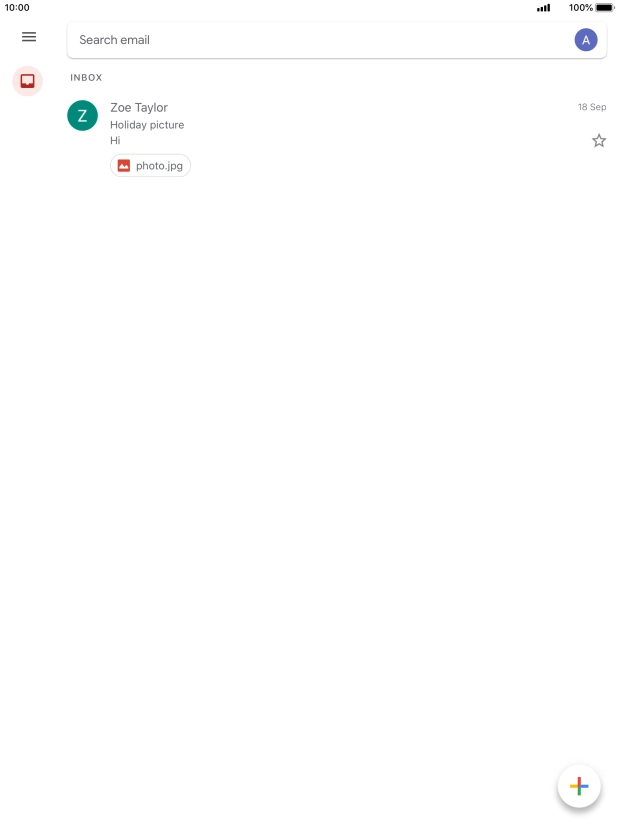619x826 pixels.
Task: Click the Holiday picture subject line
Action: tap(147, 125)
